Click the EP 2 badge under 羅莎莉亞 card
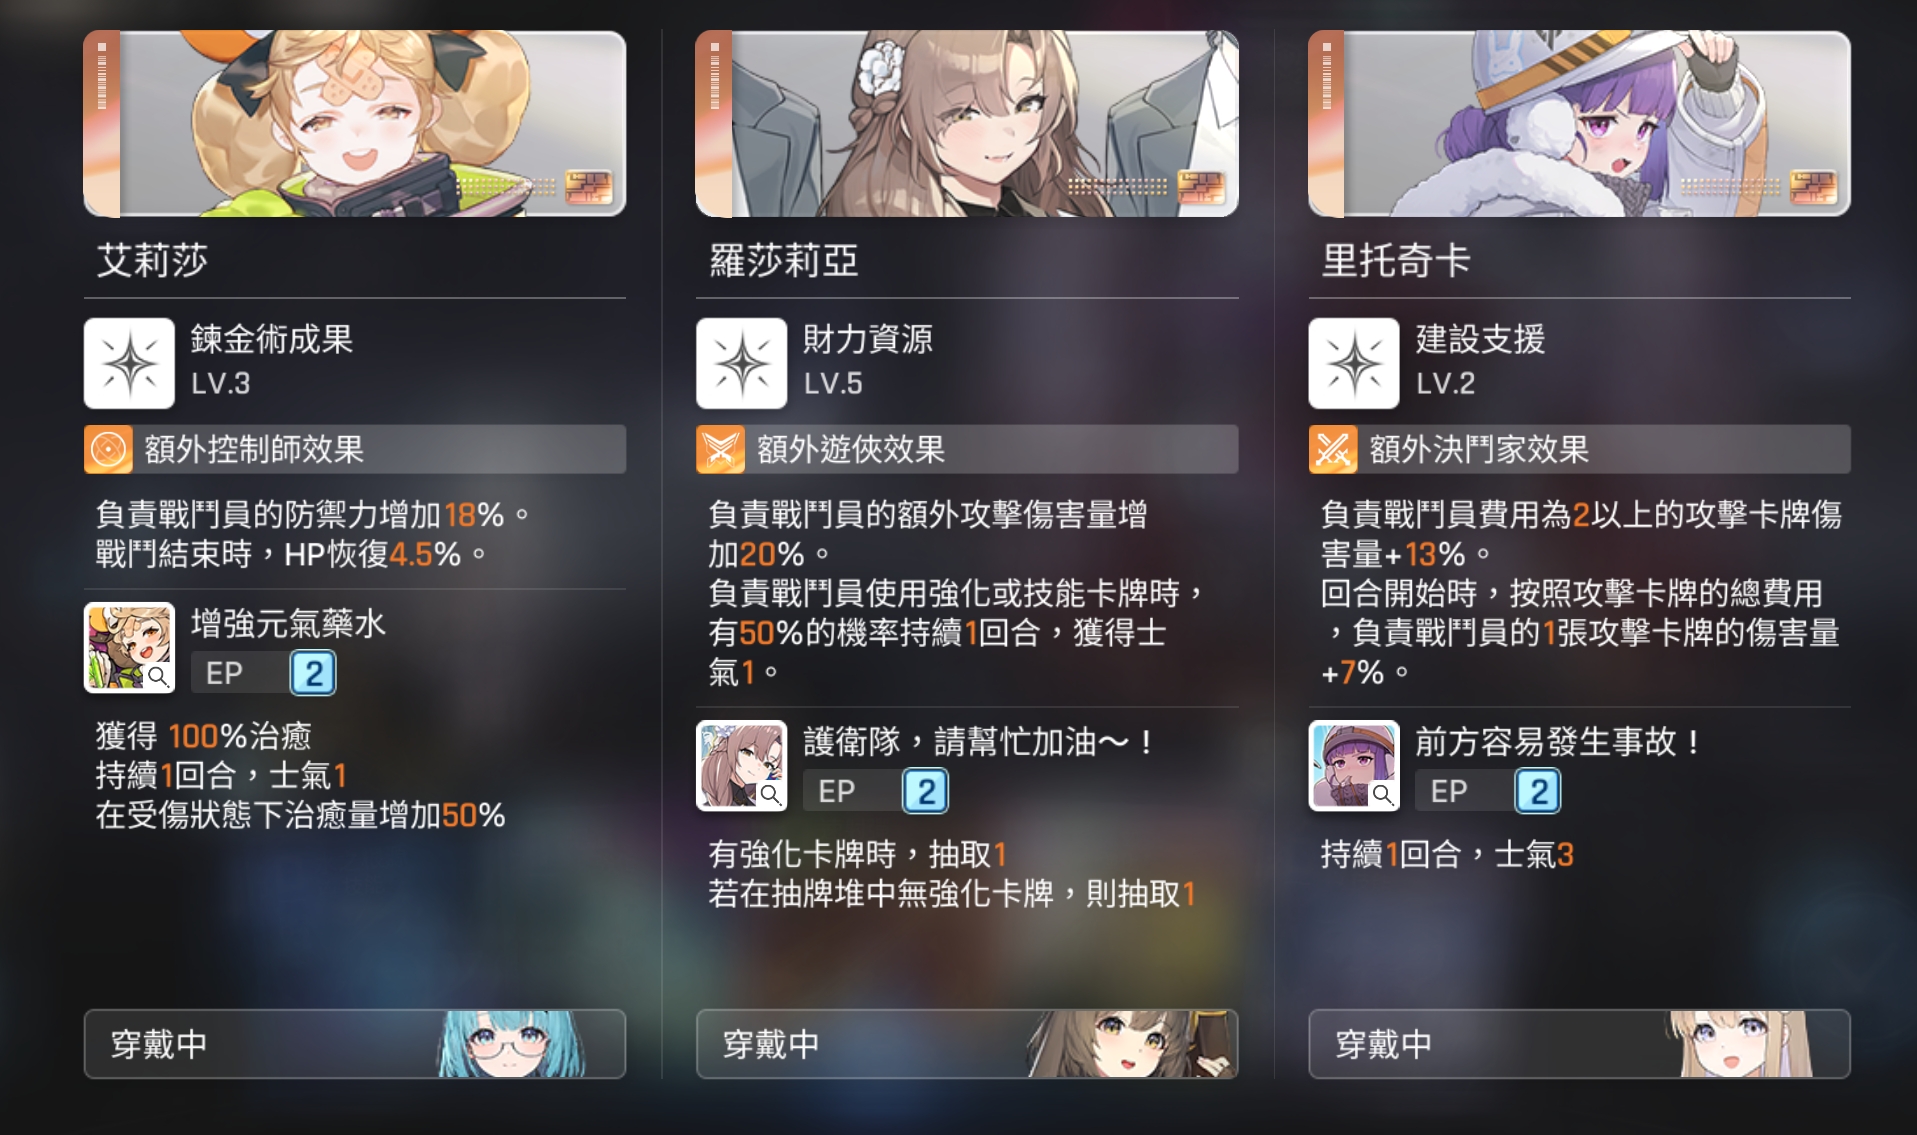The height and width of the screenshot is (1135, 1917). (x=876, y=791)
